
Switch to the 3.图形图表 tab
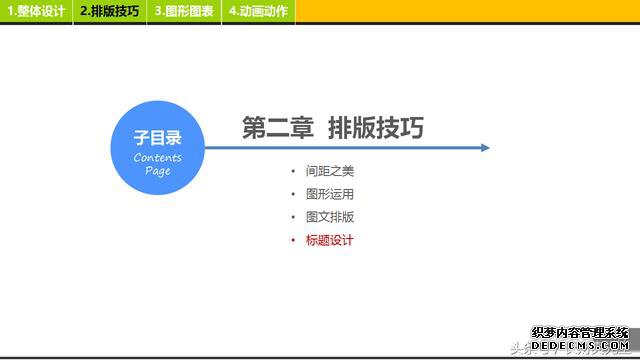(x=184, y=11)
